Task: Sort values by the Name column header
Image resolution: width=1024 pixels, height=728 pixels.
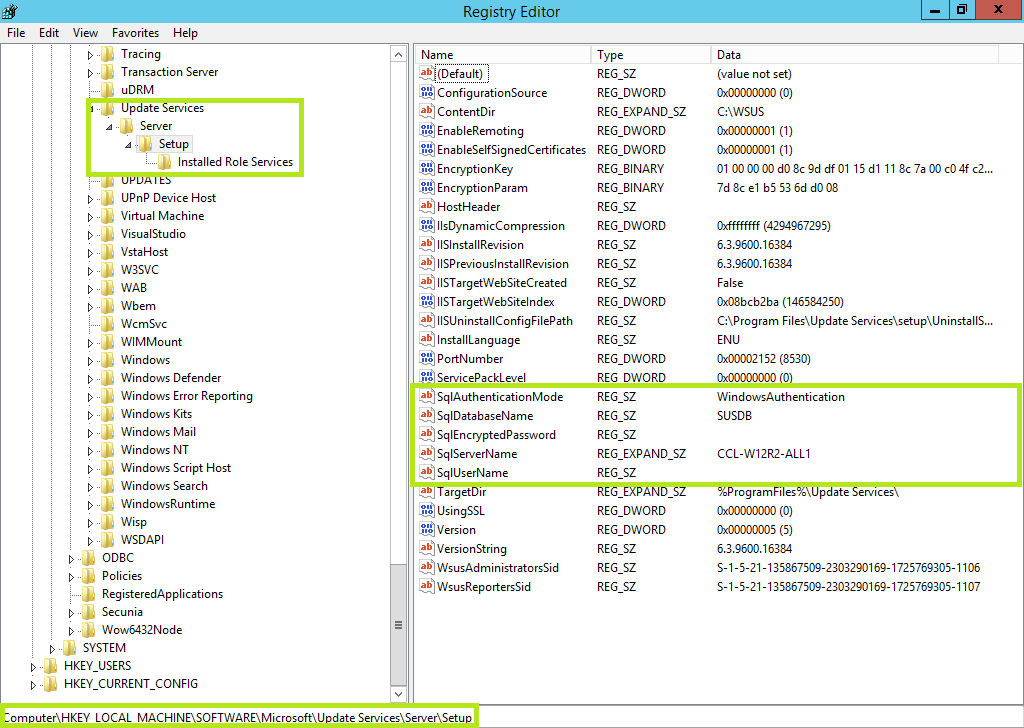Action: coord(503,55)
